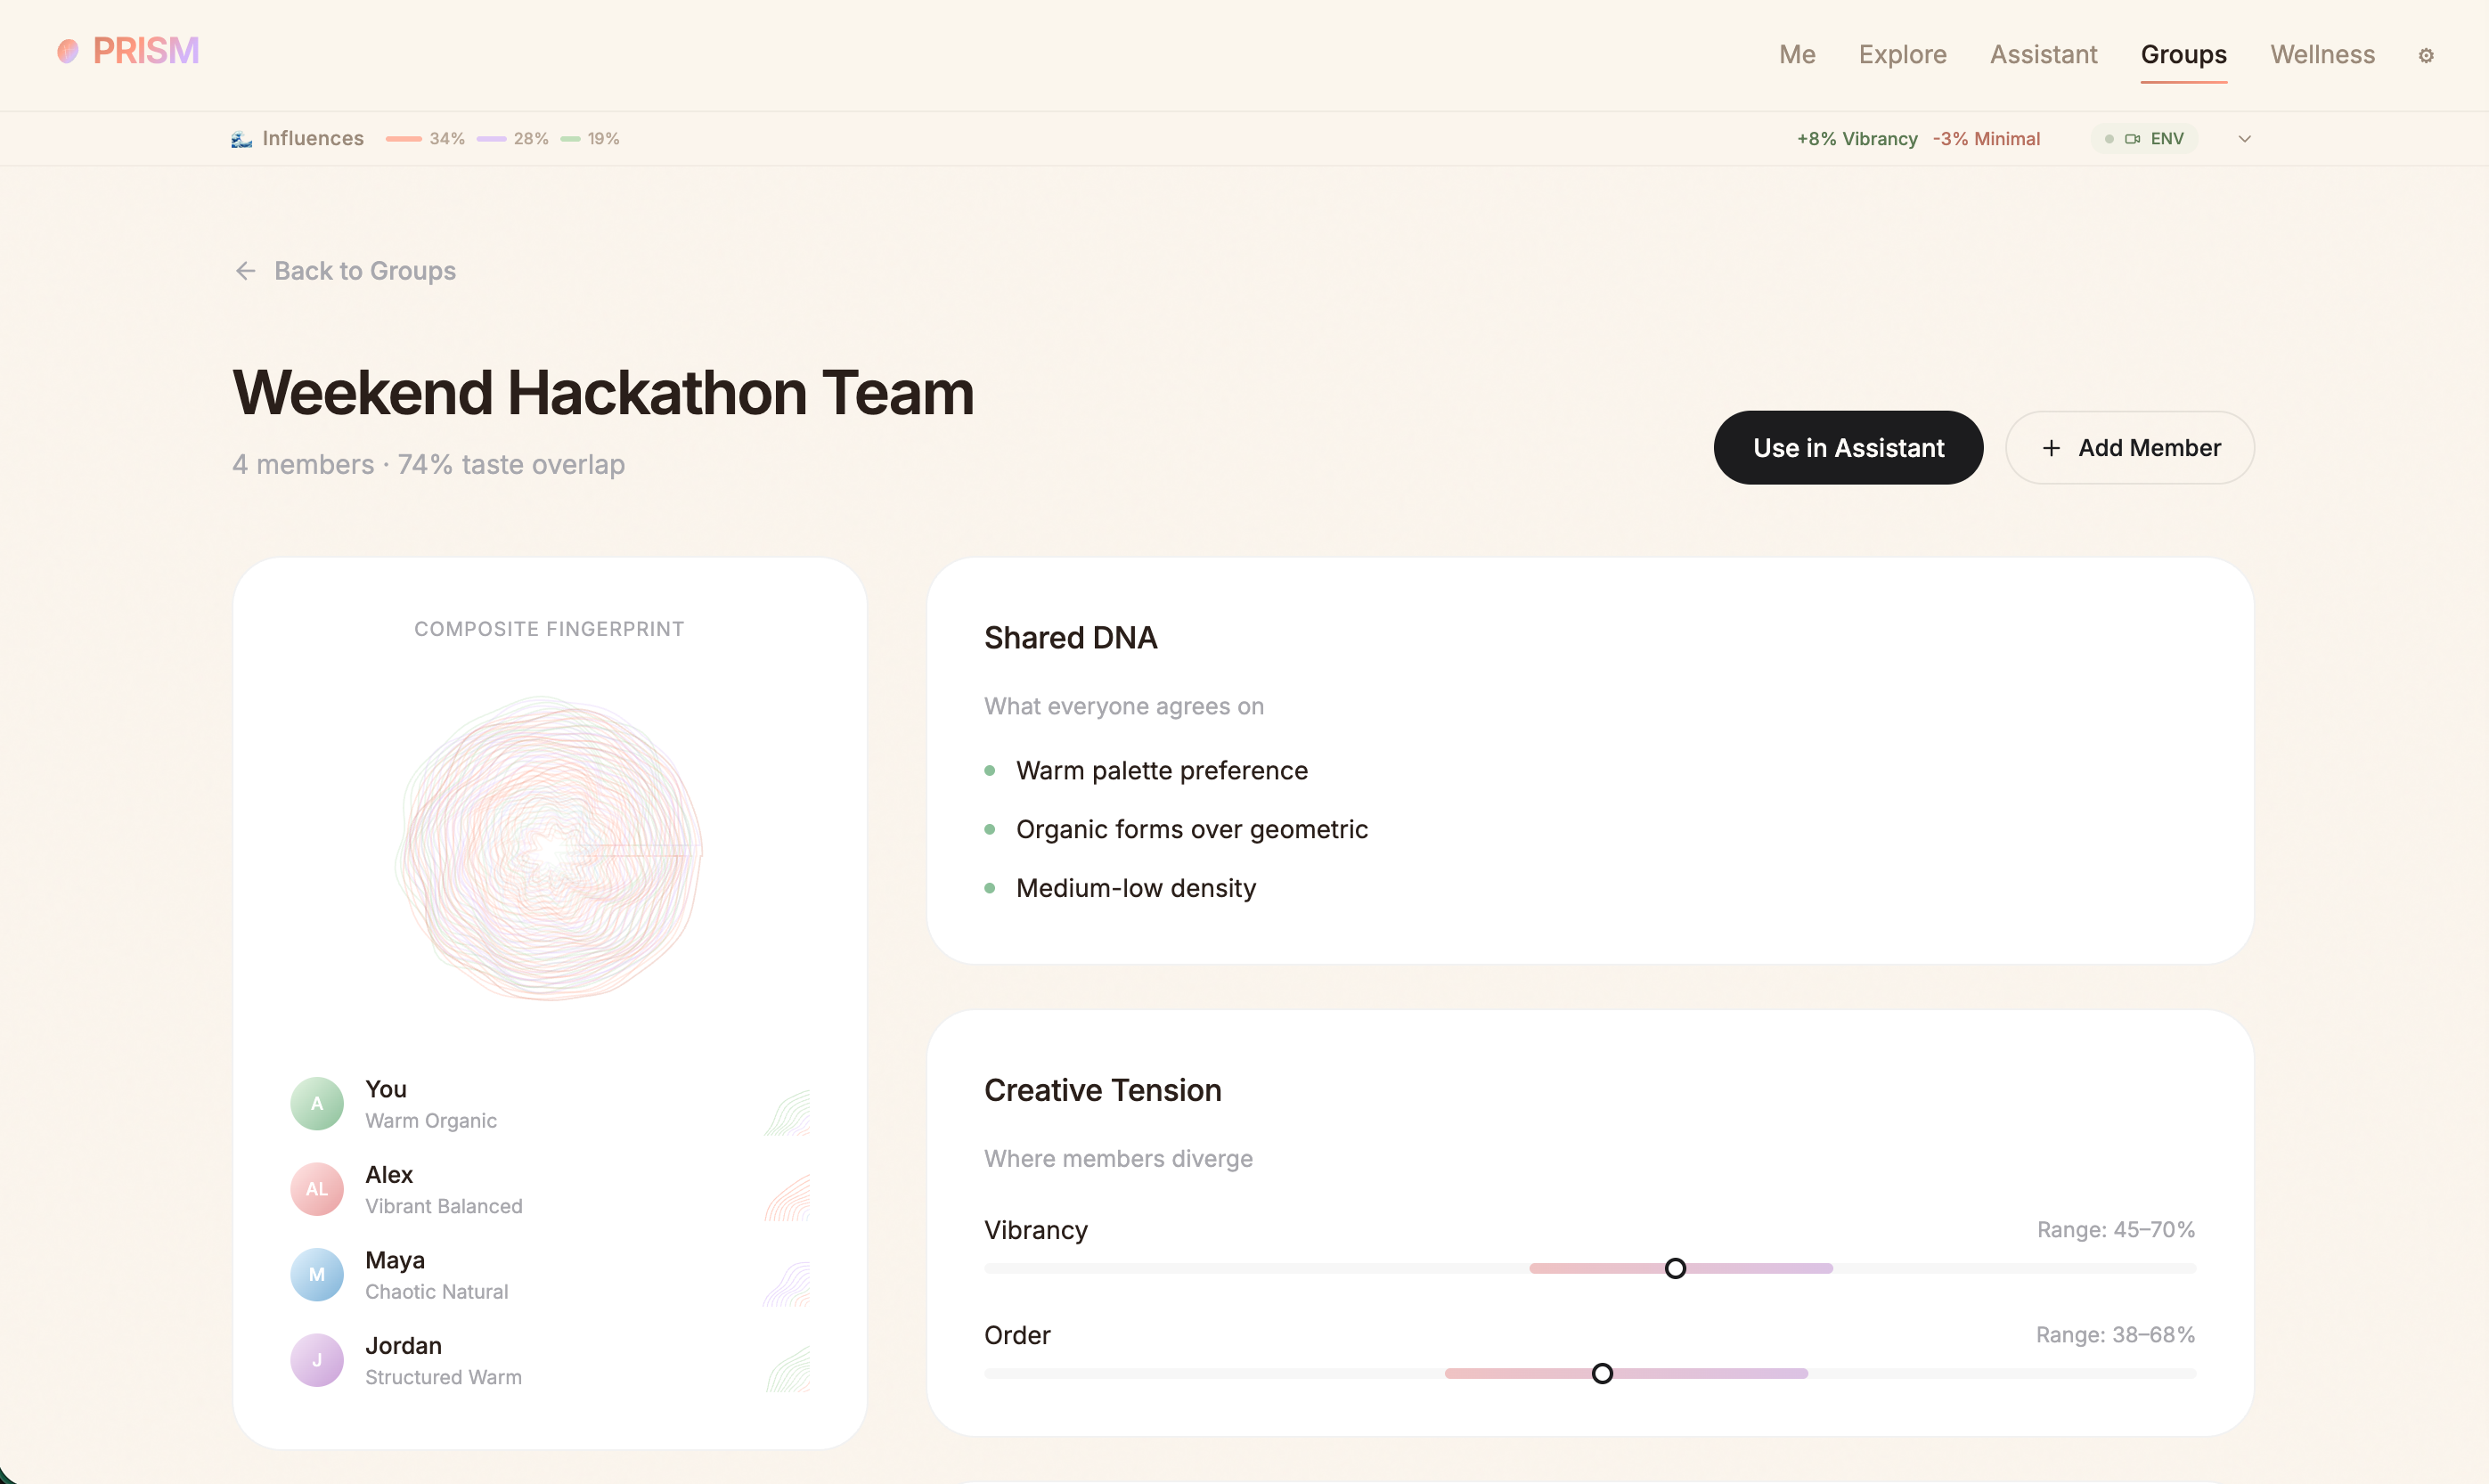Open the settings gear icon
Viewport: 2489px width, 1484px height.
(2425, 55)
